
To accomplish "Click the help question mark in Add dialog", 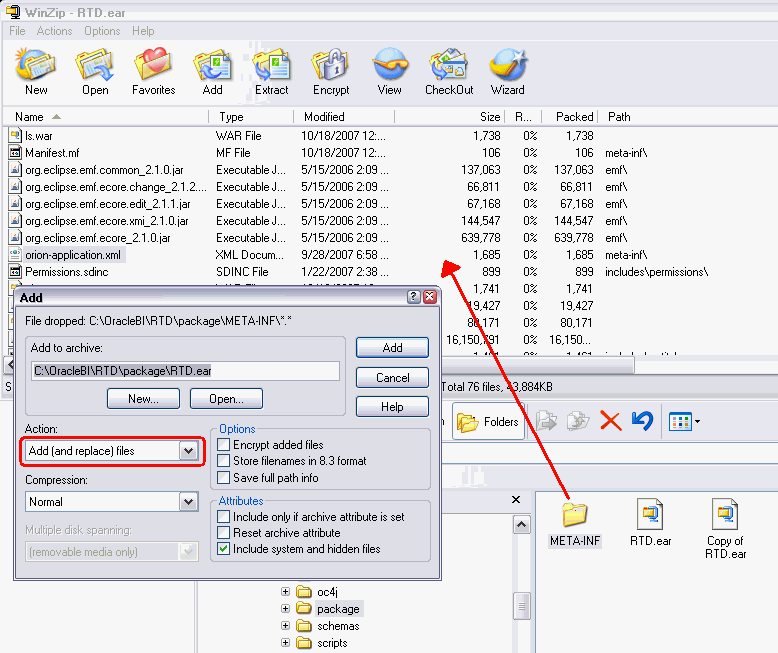I will tap(413, 297).
